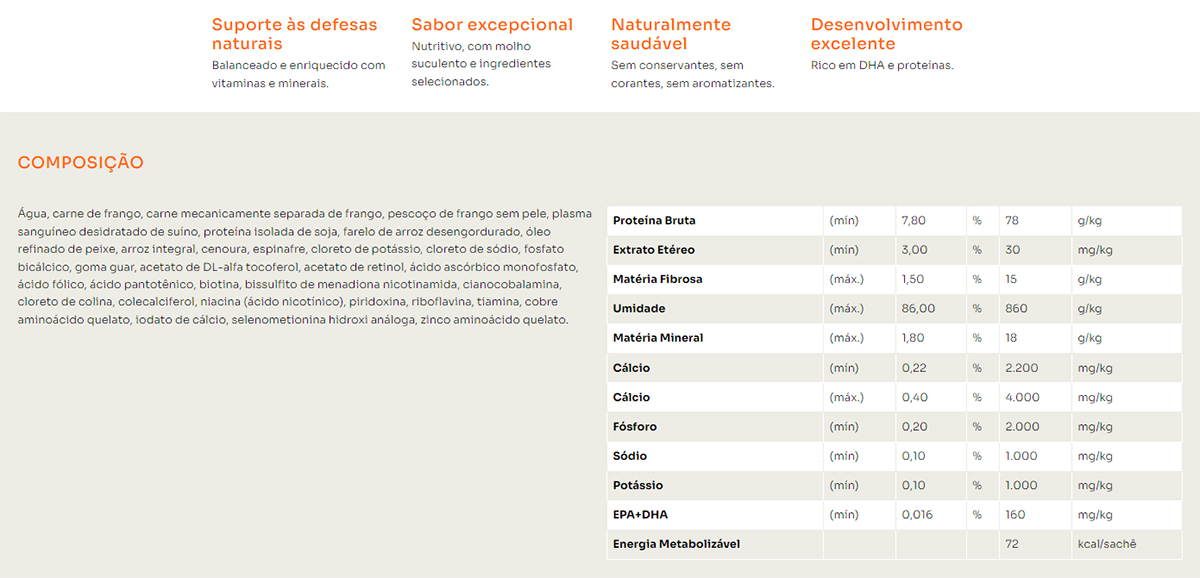Click the "Sabor excepcional" heading

[x=492, y=24]
